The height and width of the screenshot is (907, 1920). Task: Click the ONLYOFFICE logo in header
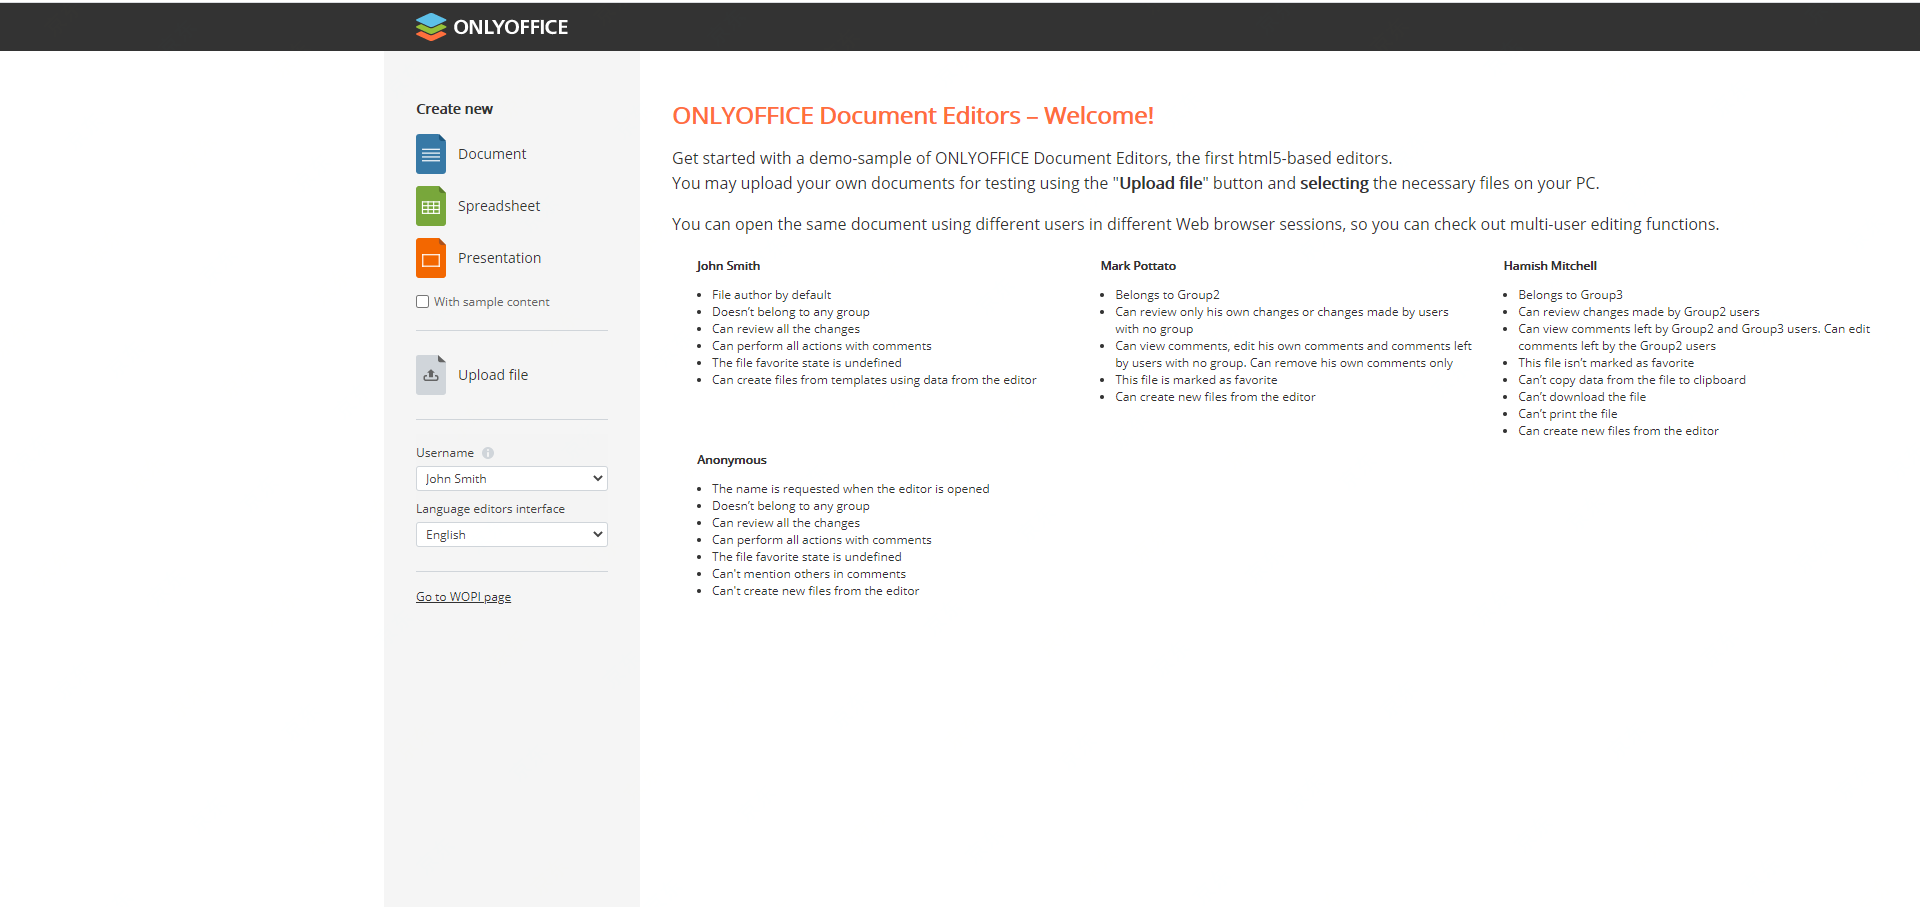click(x=492, y=27)
